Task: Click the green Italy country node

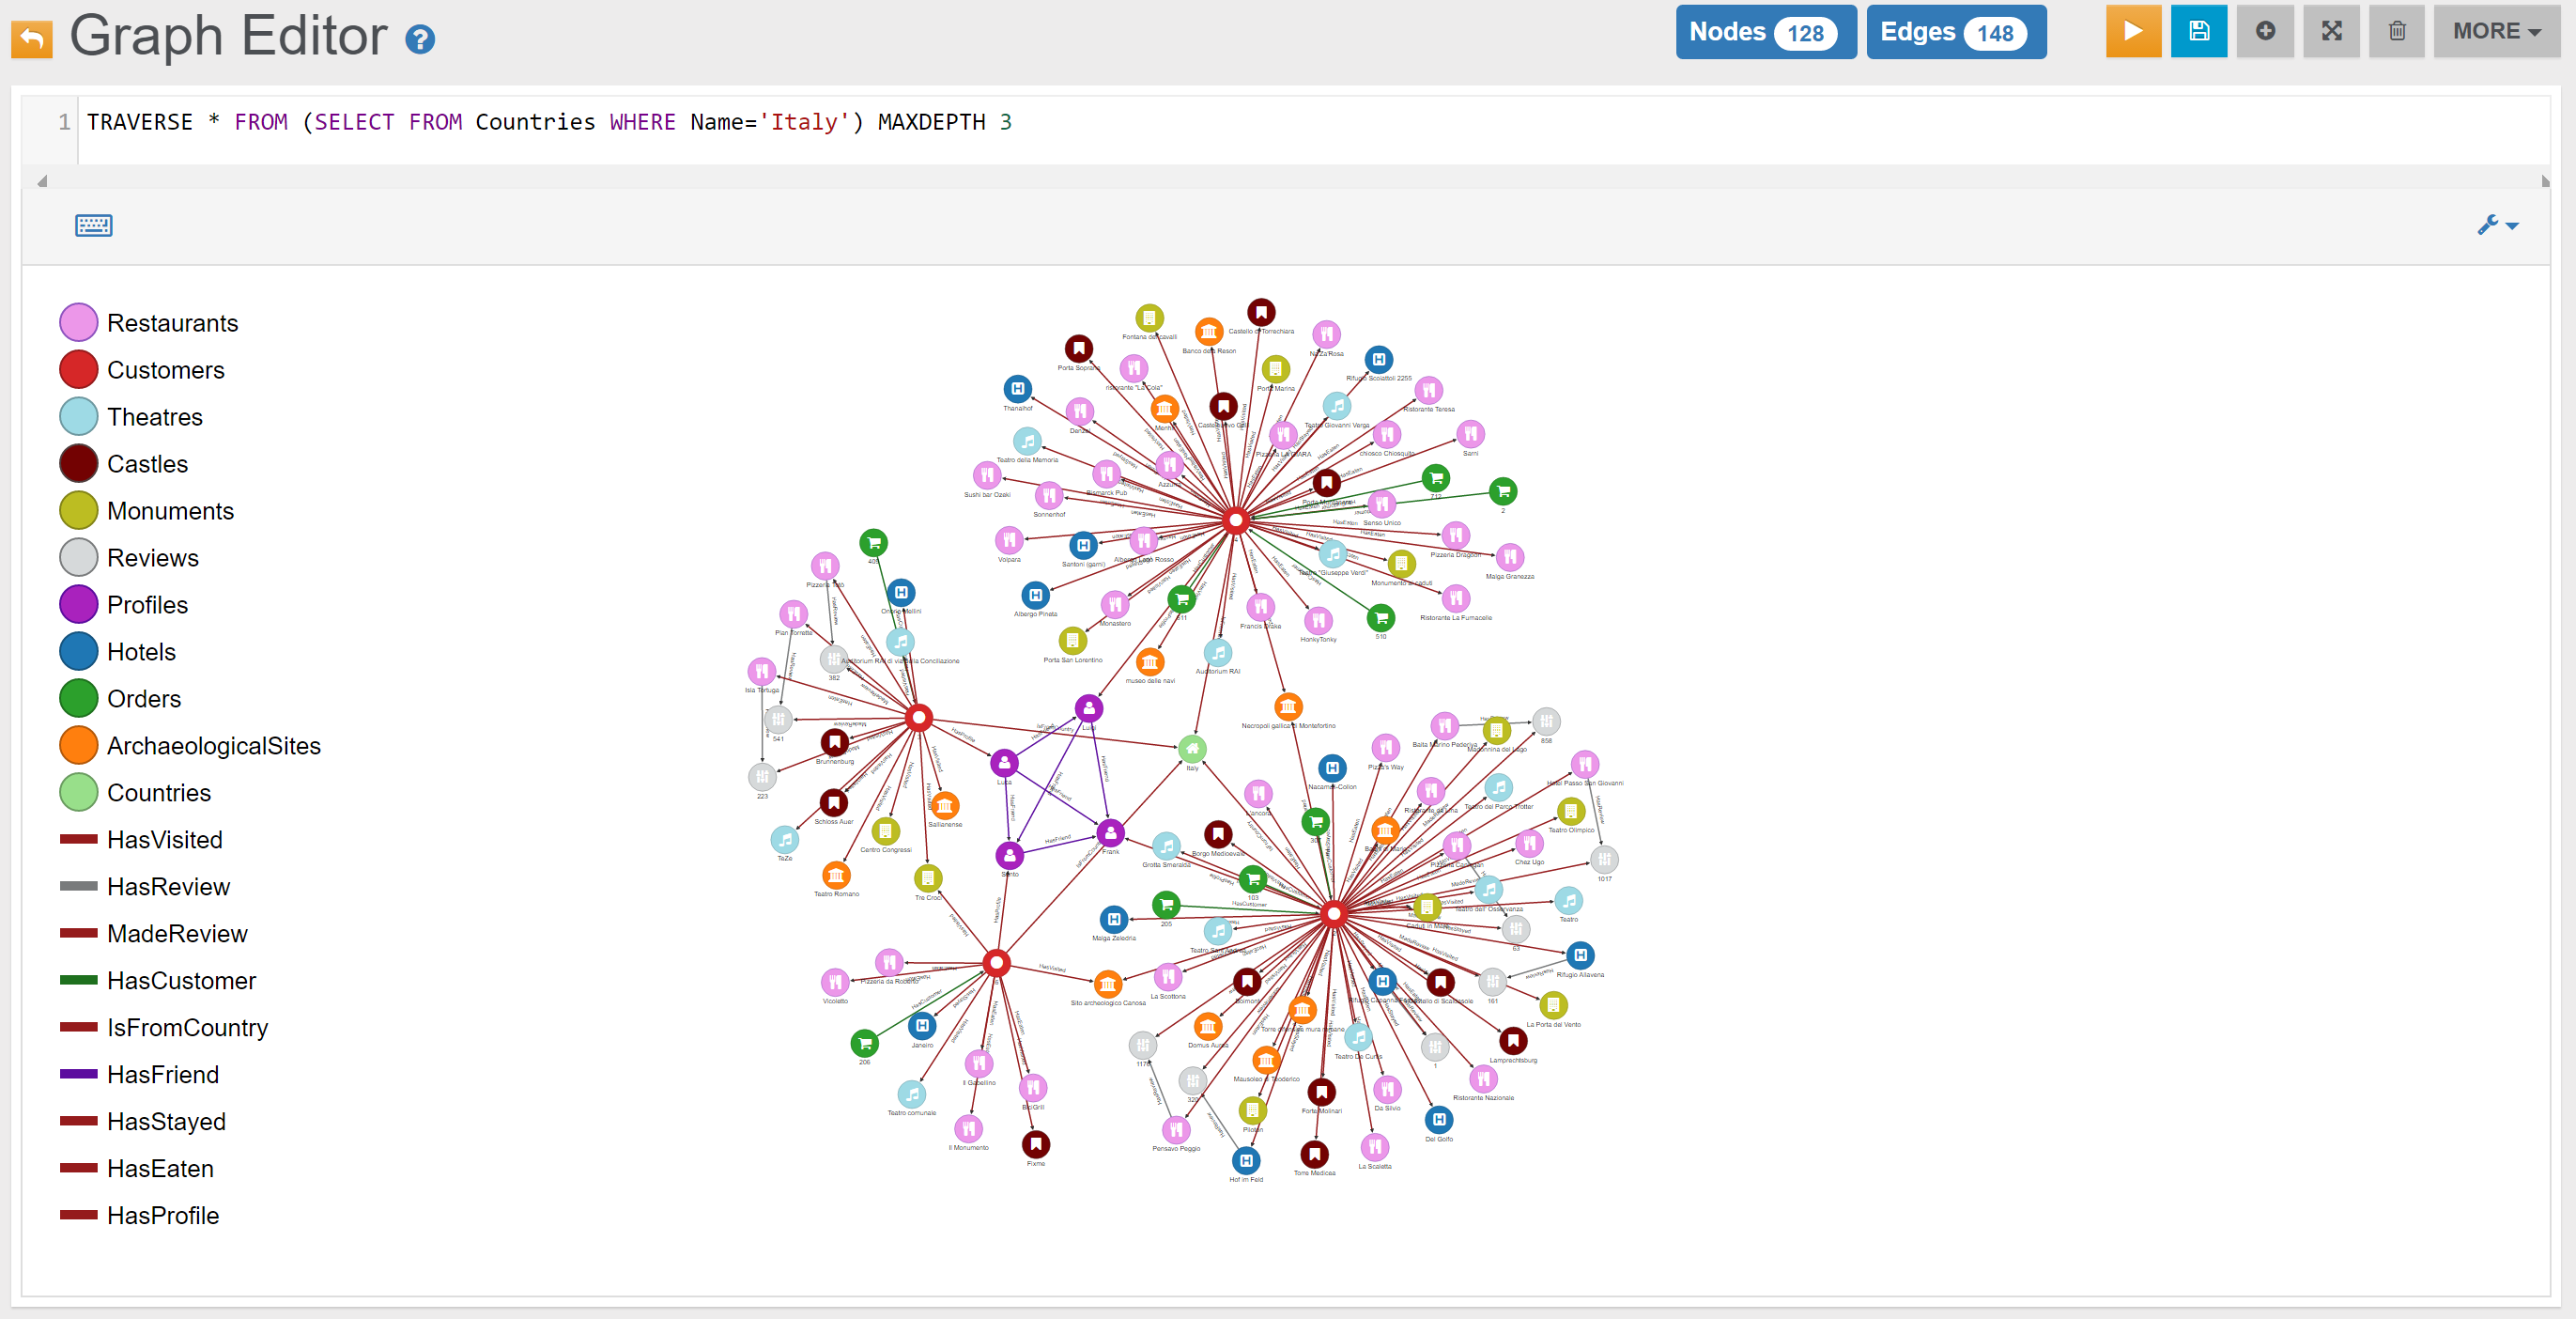Action: (1192, 748)
